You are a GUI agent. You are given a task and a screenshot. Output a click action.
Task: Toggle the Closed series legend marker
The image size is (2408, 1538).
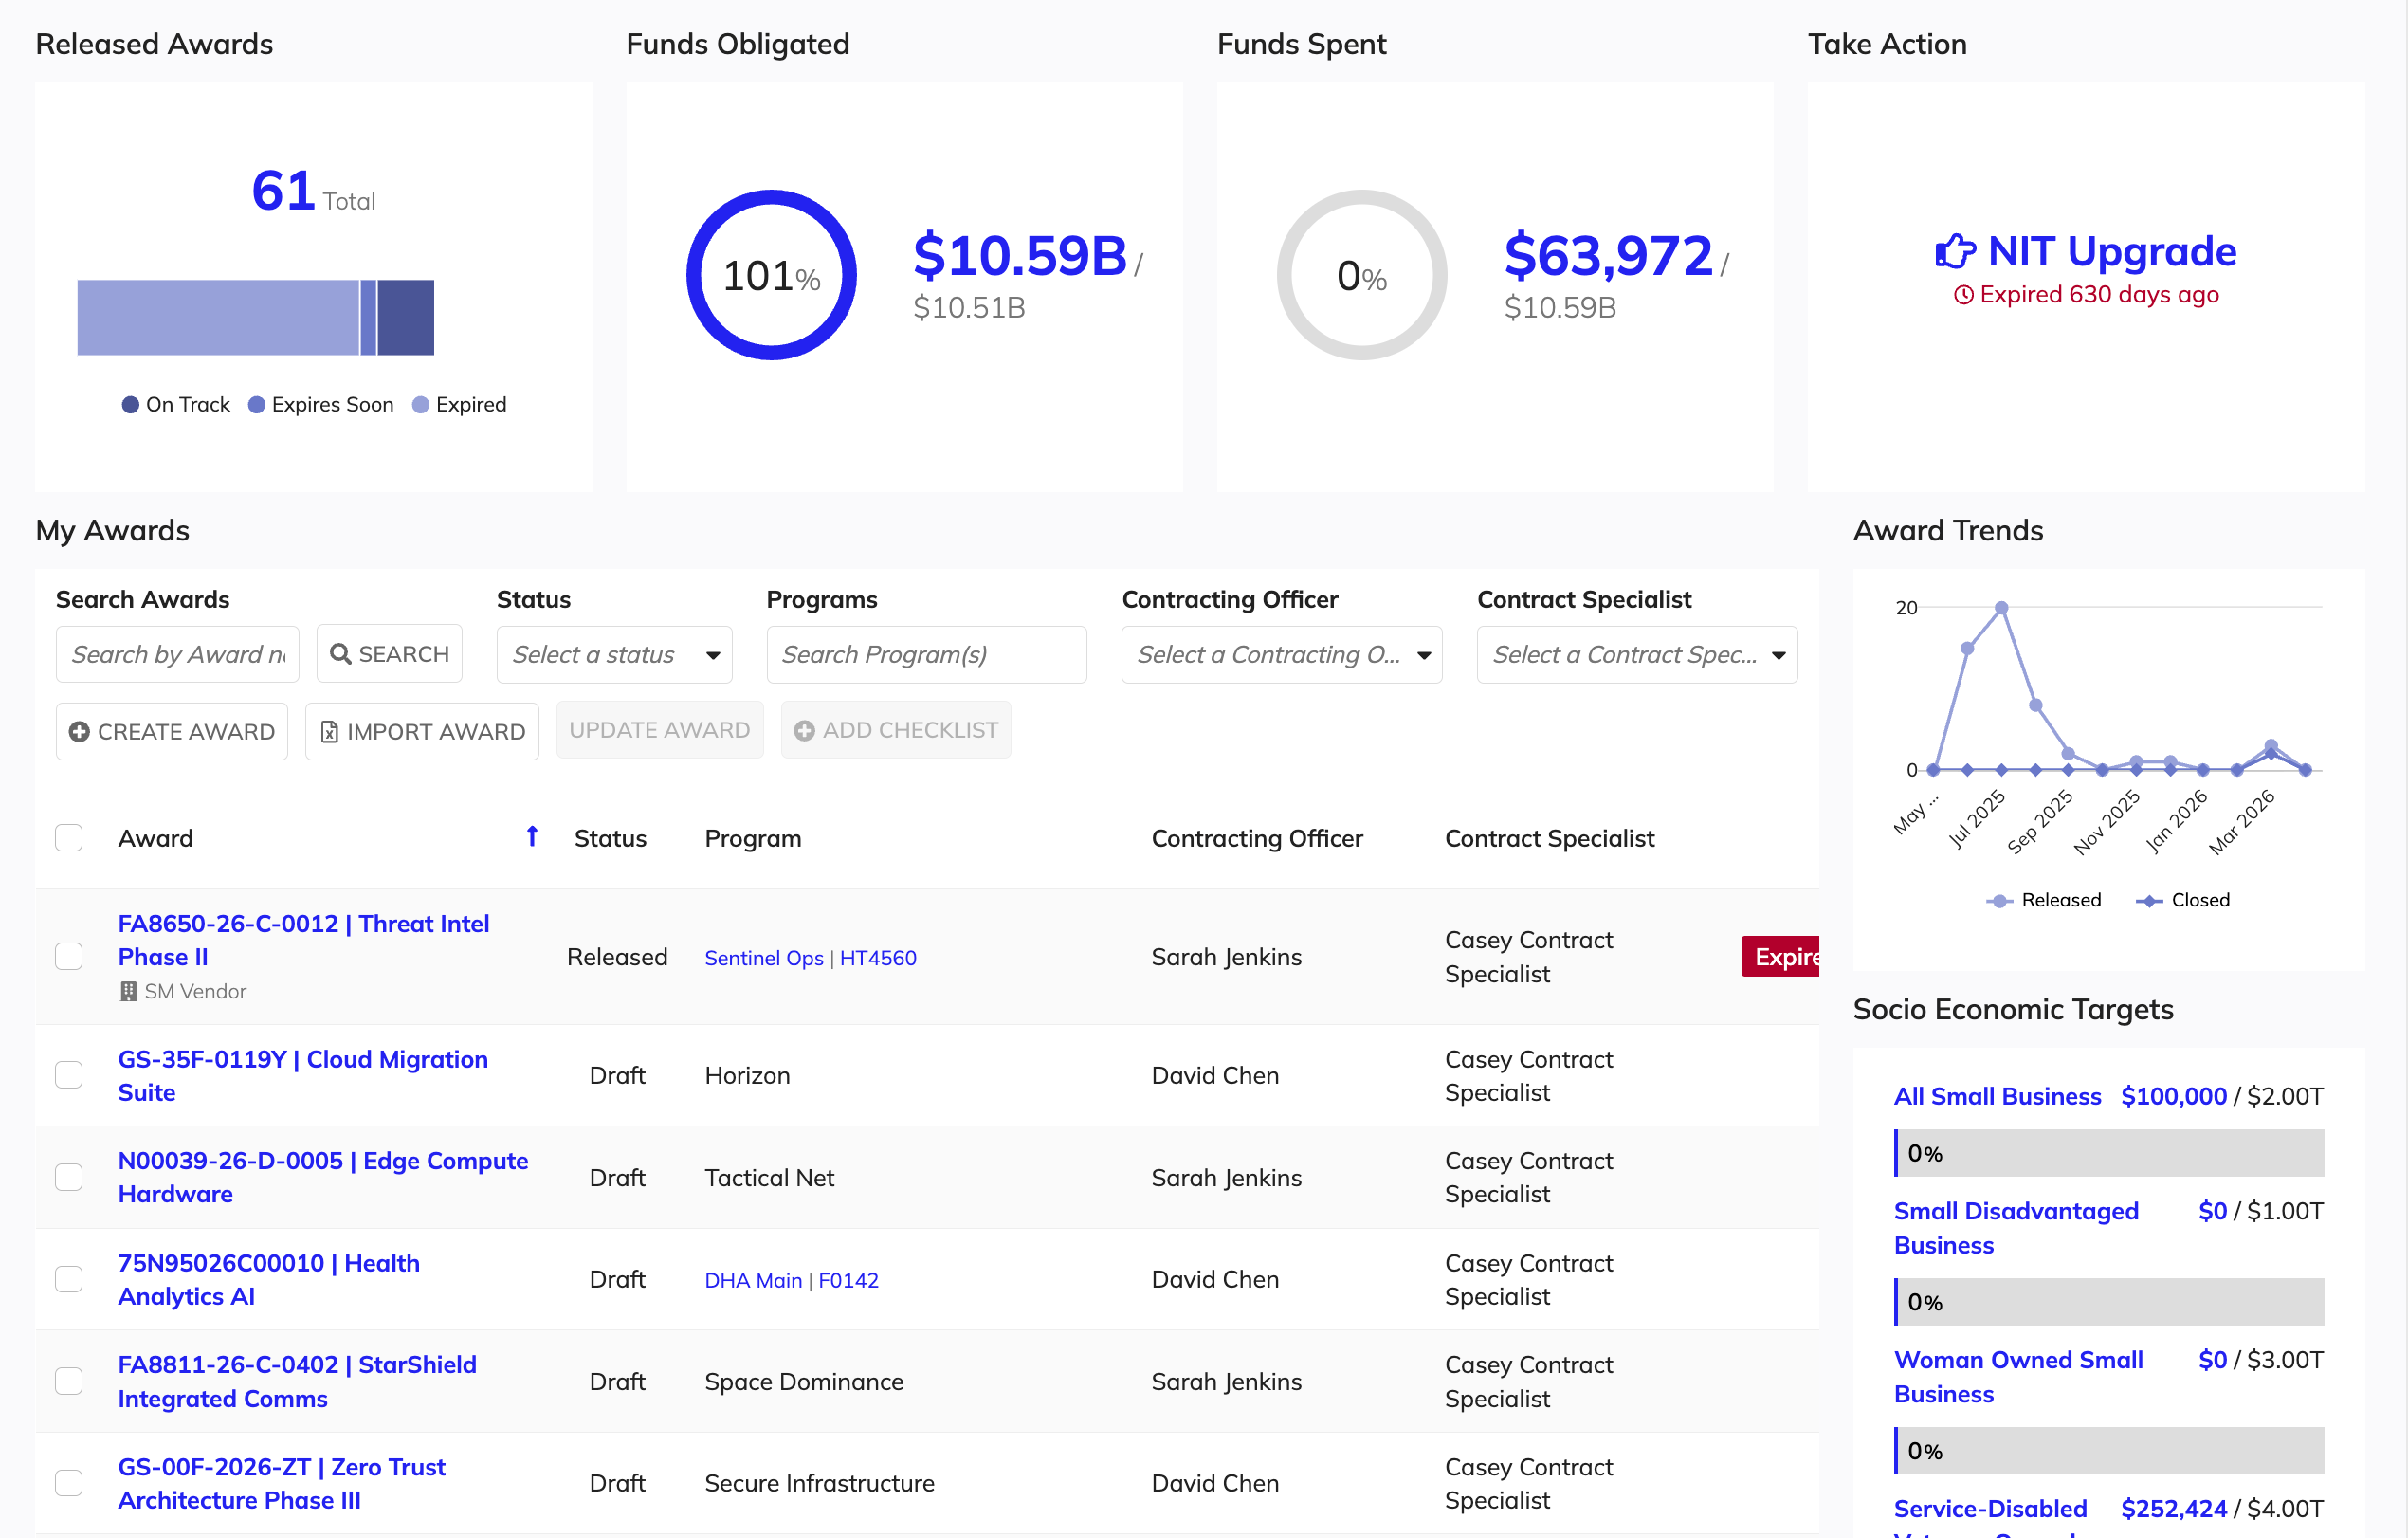click(x=2149, y=901)
